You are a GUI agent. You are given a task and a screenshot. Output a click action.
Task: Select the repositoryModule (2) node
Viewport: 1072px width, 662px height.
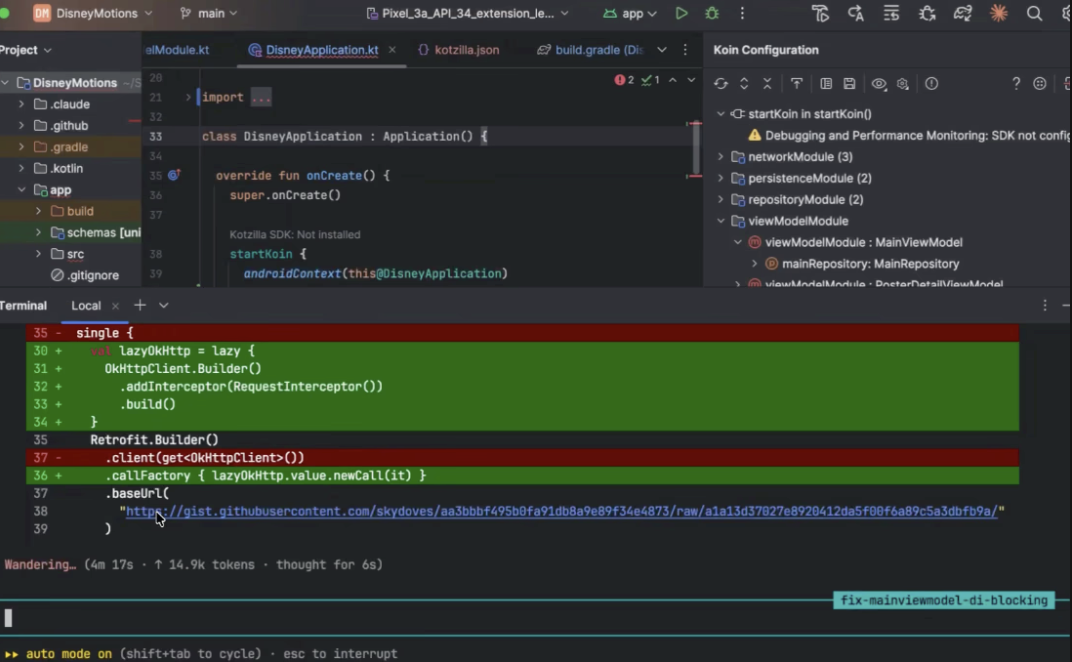tap(797, 200)
